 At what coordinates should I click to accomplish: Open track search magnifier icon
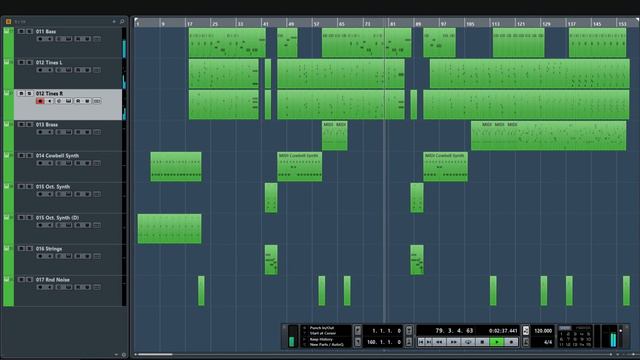click(122, 21)
